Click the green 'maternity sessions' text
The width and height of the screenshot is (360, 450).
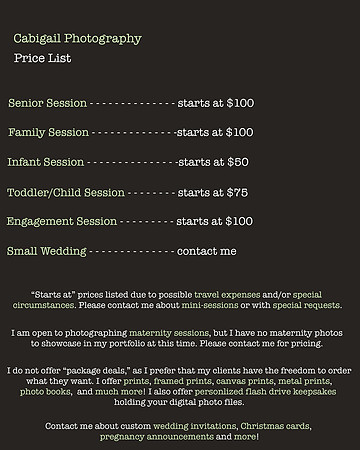pyautogui.click(x=170, y=333)
